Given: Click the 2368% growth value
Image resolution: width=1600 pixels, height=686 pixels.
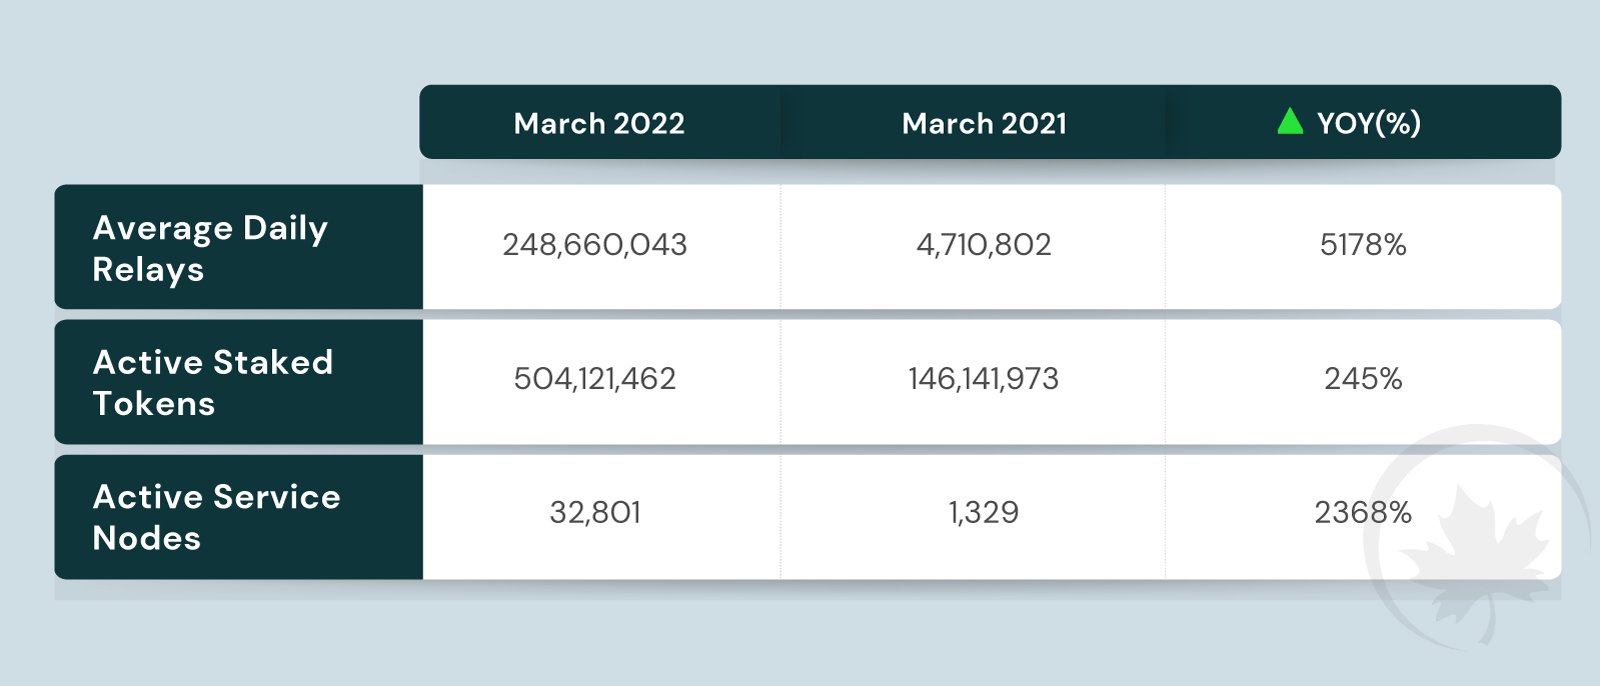Looking at the screenshot, I should pos(1363,513).
